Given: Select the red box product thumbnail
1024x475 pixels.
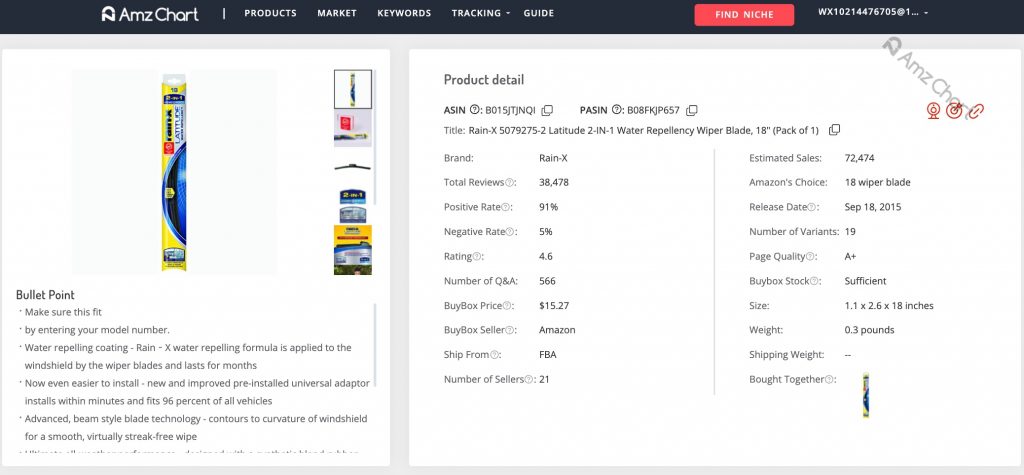Looking at the screenshot, I should (x=353, y=127).
